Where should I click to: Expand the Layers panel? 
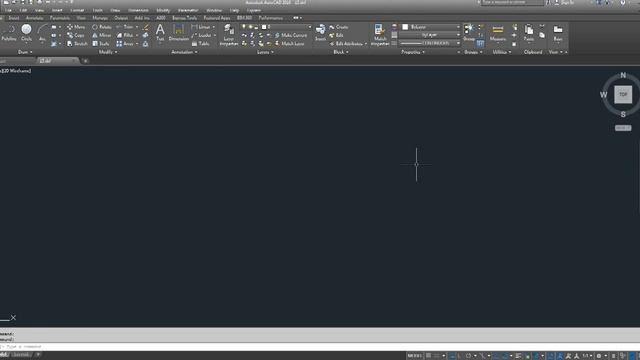coord(265,52)
